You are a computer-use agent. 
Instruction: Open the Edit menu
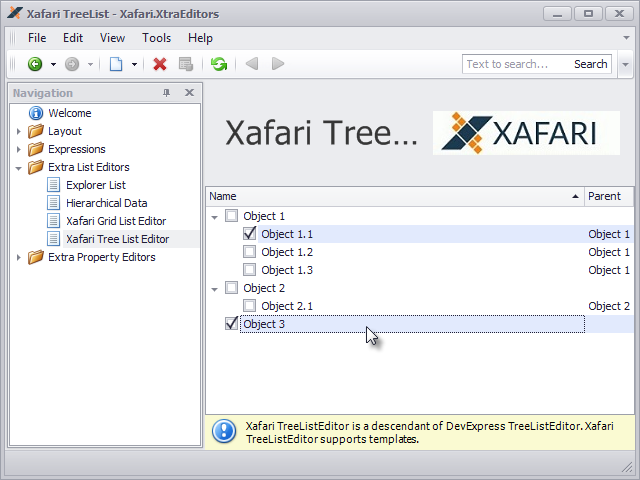point(73,38)
